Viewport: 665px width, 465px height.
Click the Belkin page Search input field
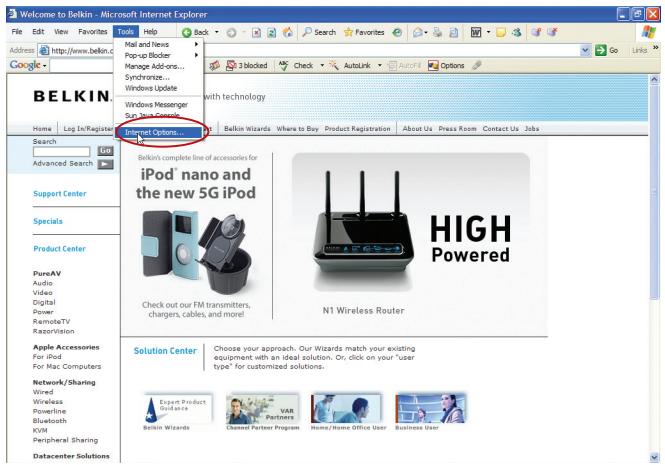pyautogui.click(x=61, y=151)
